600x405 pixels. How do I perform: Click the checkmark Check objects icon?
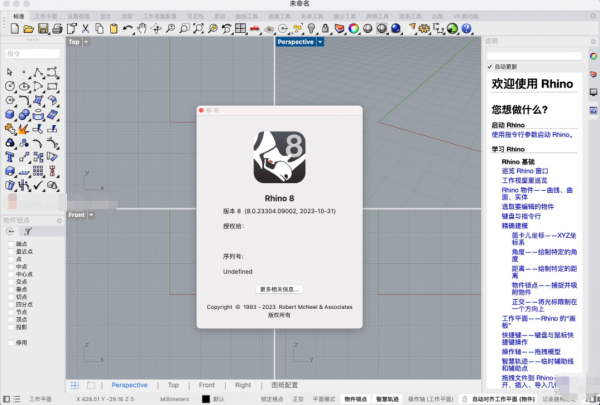point(38,185)
